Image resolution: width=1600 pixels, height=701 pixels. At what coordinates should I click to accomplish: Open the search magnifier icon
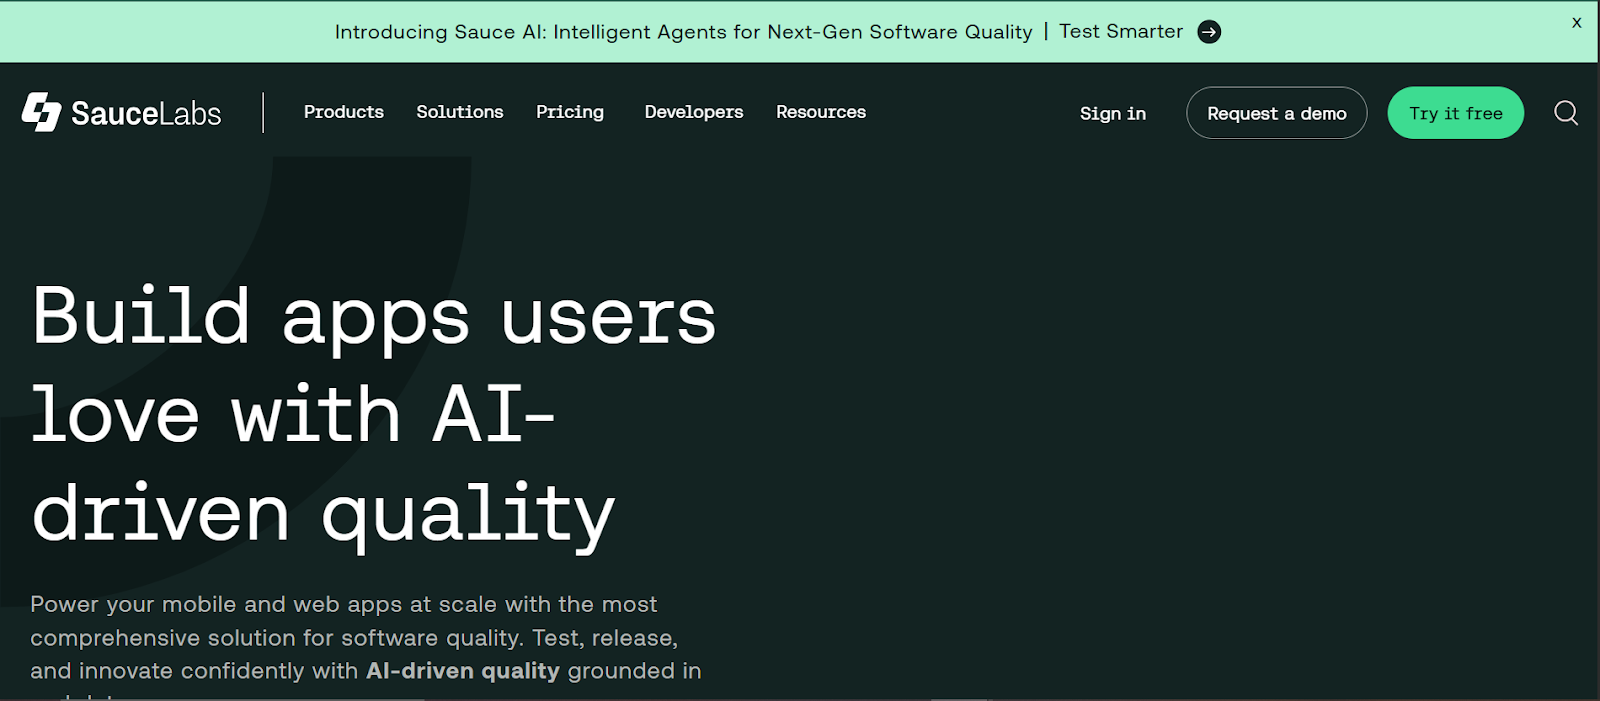pos(1566,113)
